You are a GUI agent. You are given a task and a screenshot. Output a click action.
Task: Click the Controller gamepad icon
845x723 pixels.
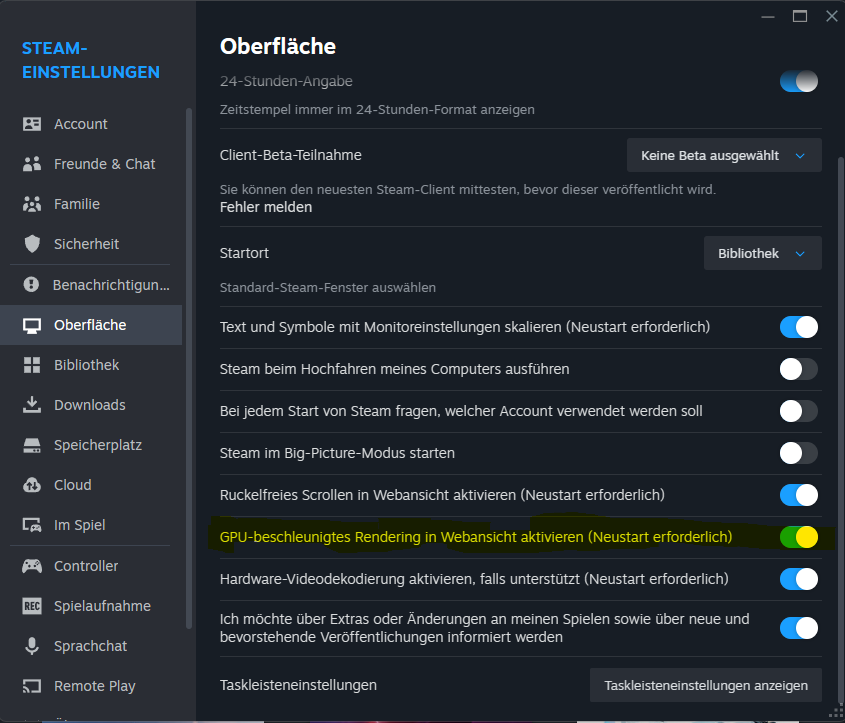[x=32, y=566]
